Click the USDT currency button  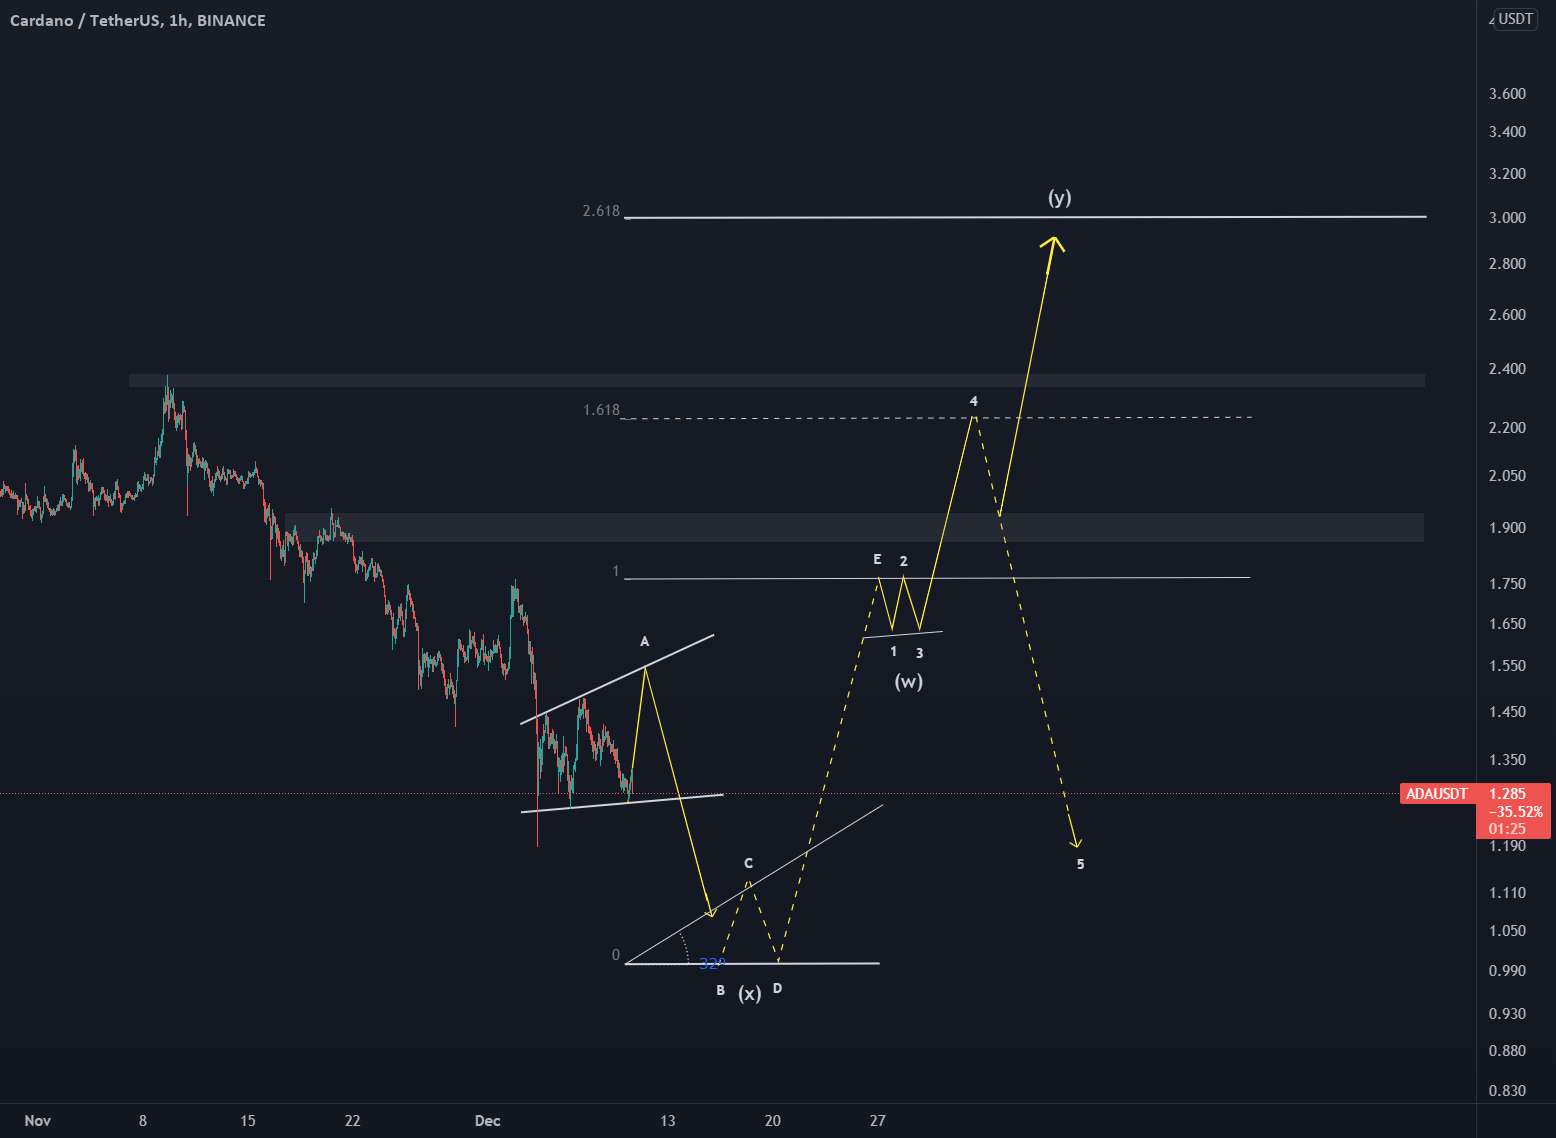pos(1516,19)
